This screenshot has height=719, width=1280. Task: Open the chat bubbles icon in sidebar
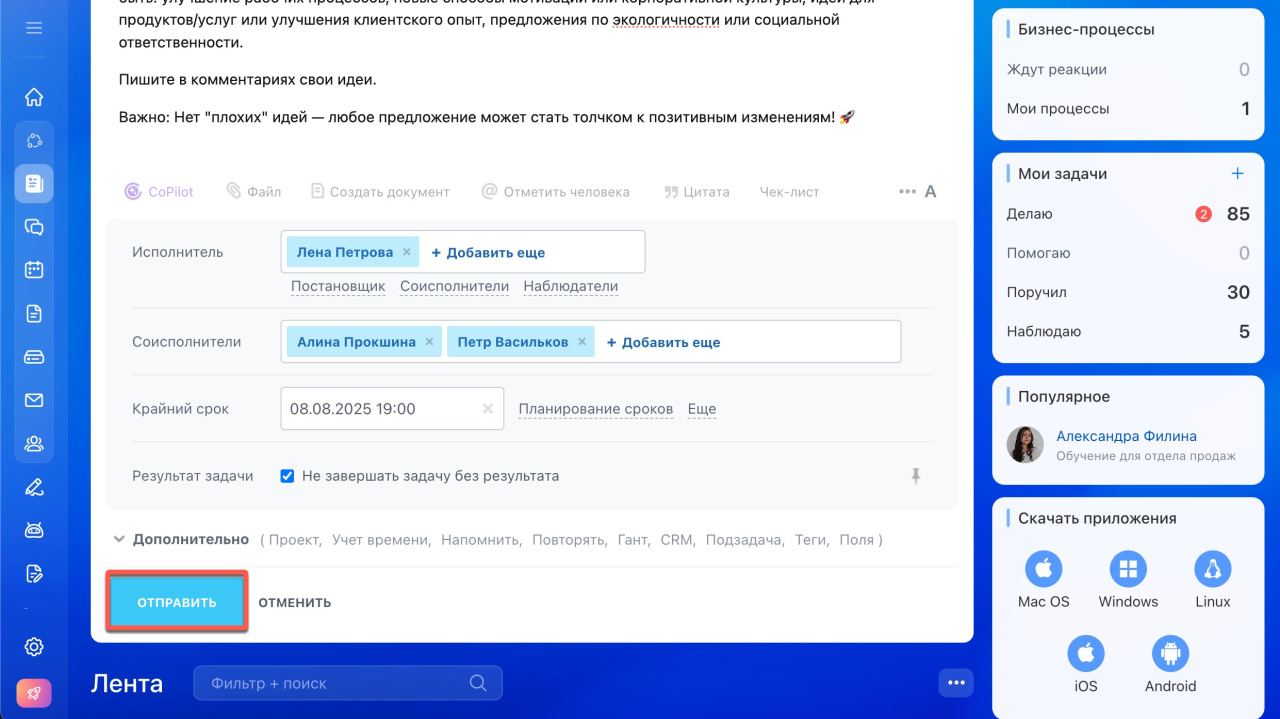click(x=34, y=227)
